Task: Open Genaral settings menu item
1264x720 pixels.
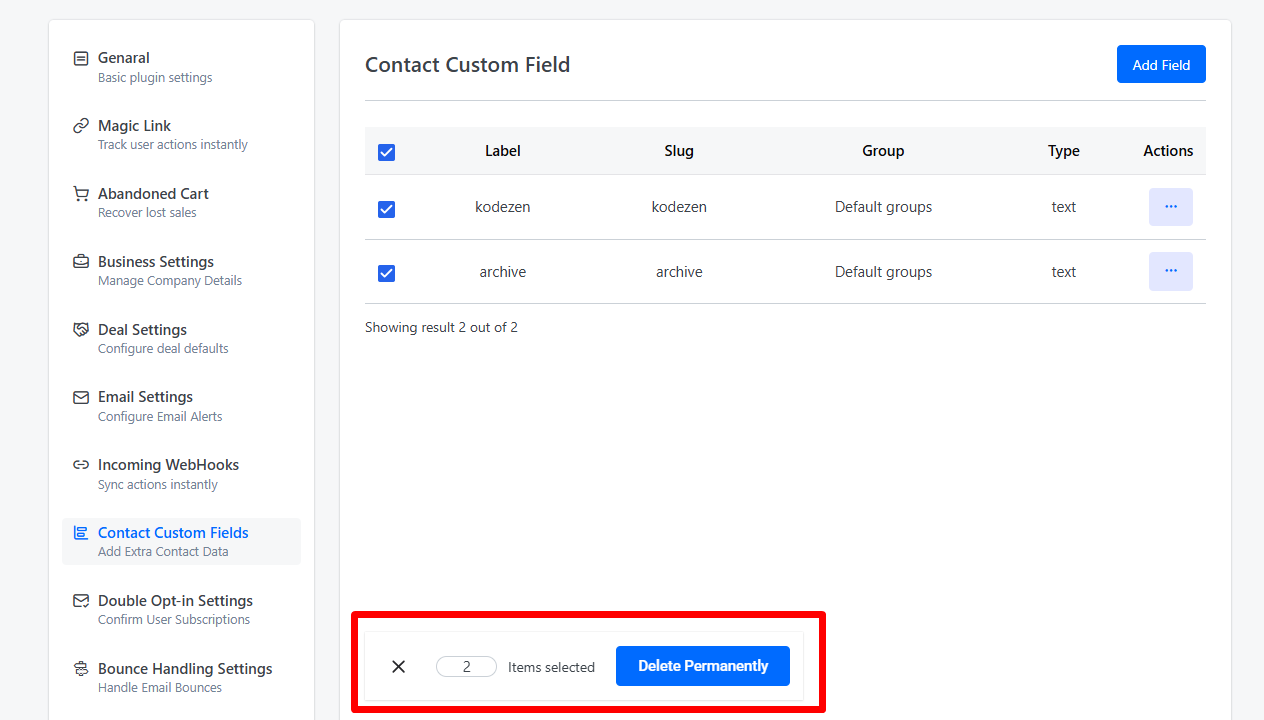Action: coord(181,67)
